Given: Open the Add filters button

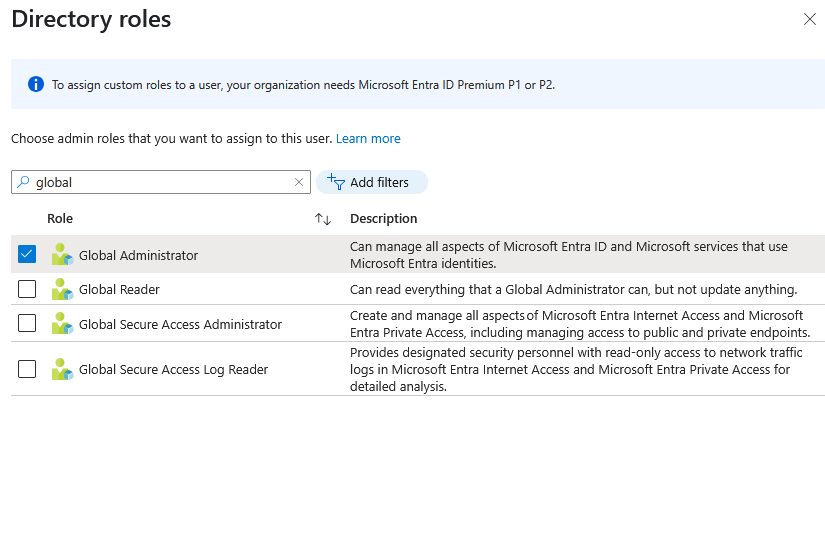Looking at the screenshot, I should click(x=372, y=182).
